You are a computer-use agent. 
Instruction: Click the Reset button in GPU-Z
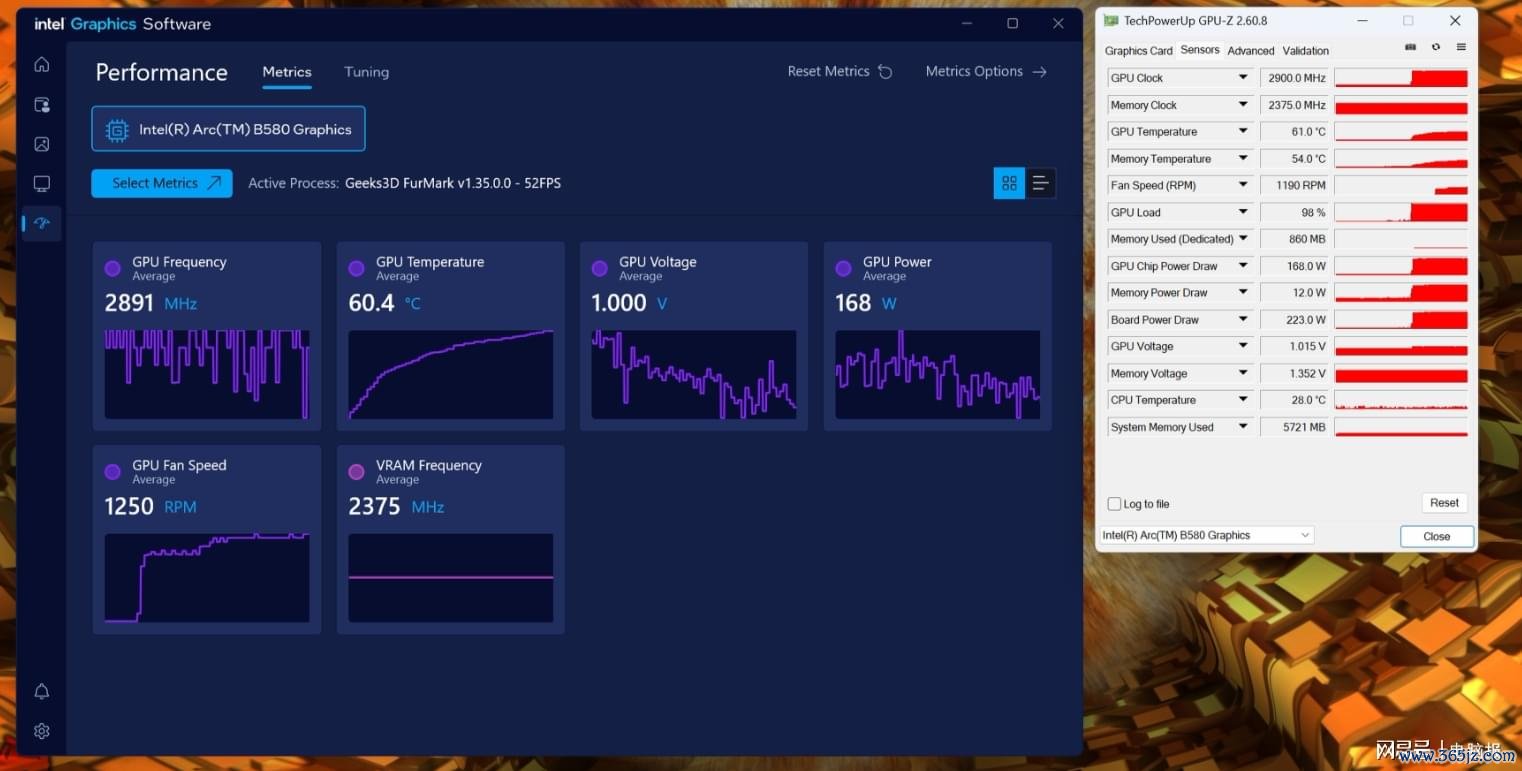pos(1444,503)
